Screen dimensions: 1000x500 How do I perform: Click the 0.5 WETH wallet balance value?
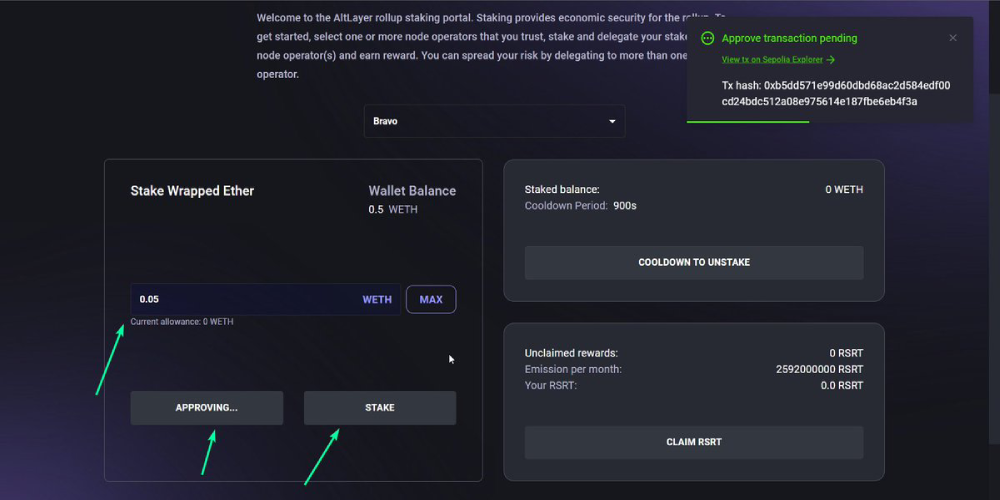click(393, 209)
